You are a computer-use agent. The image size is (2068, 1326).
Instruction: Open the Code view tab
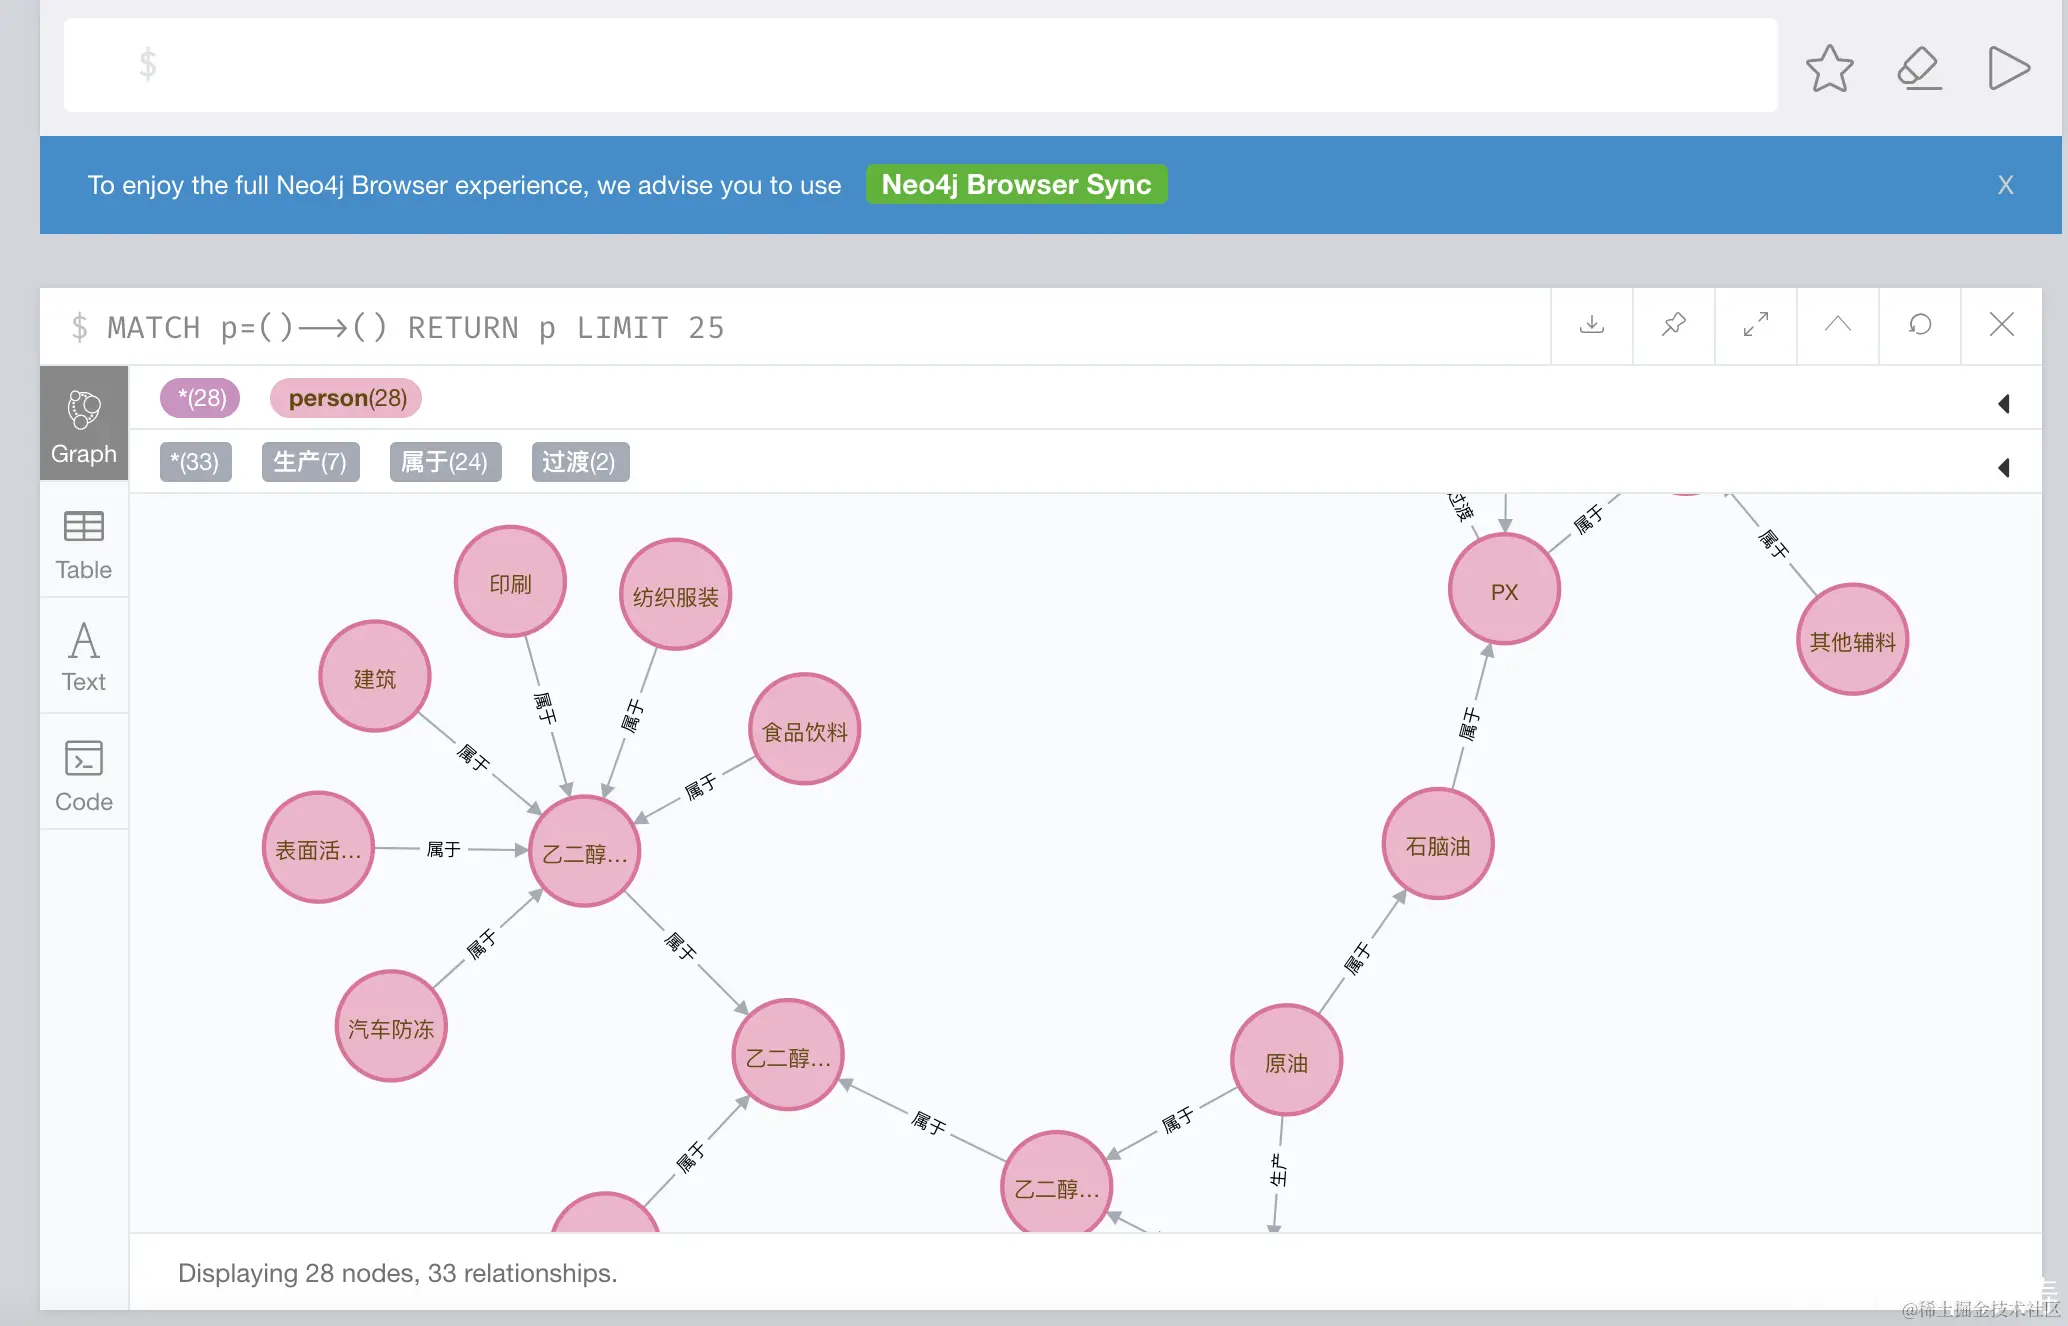[x=84, y=775]
